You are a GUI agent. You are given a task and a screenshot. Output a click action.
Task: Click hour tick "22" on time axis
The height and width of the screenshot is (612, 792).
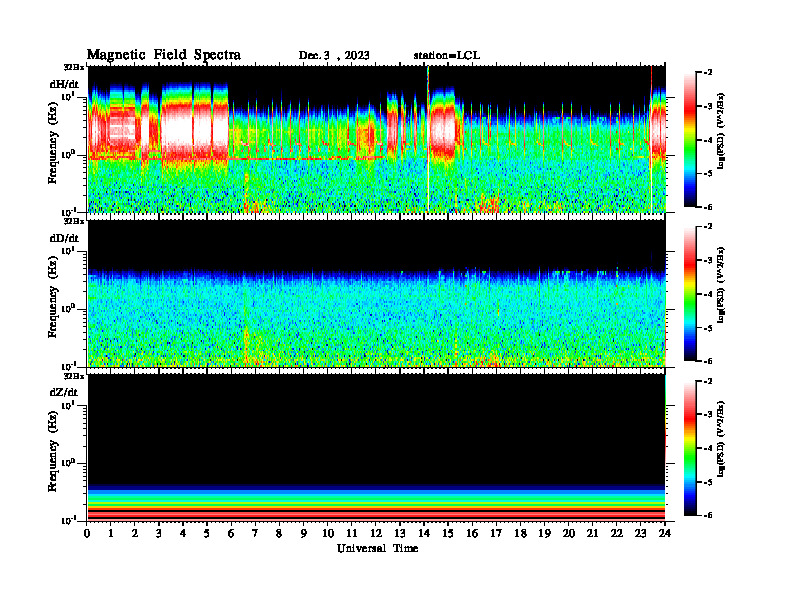(616, 533)
